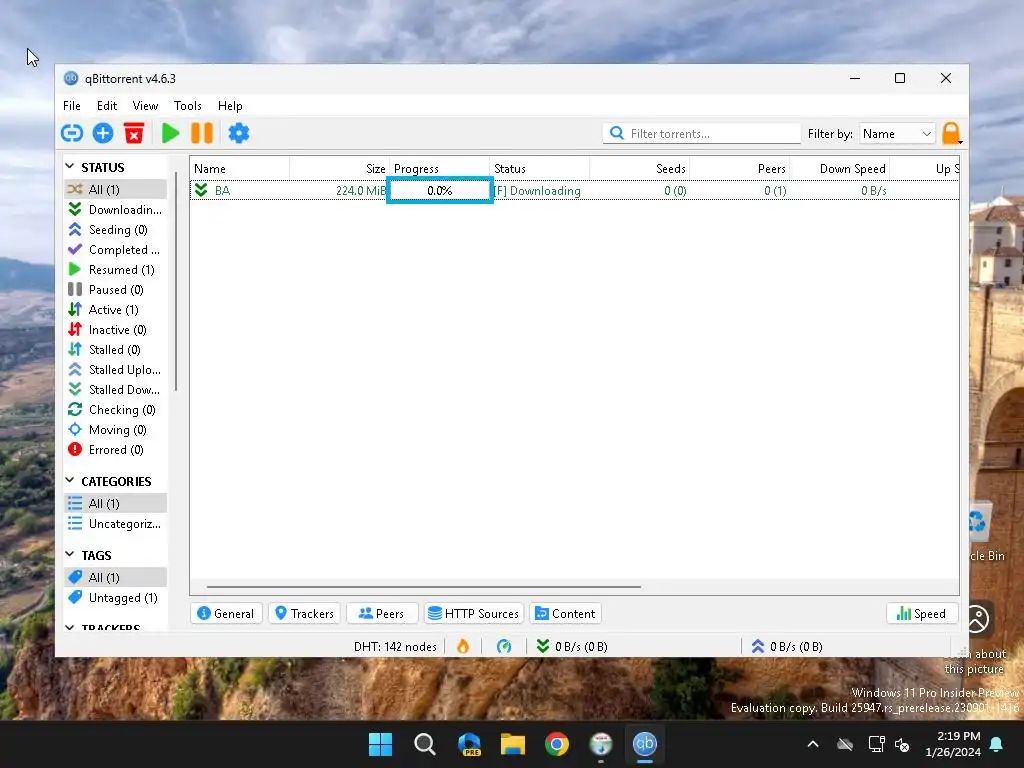The image size is (1024, 768).
Task: Open the Help menu
Action: point(230,106)
